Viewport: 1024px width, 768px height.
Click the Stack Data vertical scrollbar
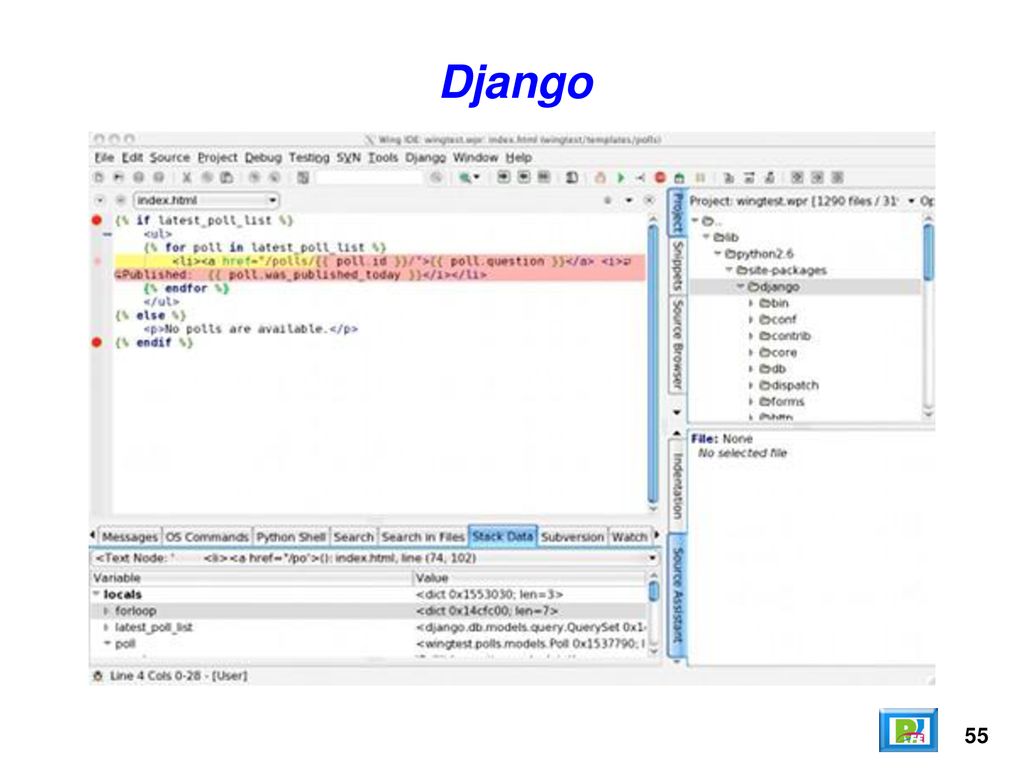coord(654,614)
